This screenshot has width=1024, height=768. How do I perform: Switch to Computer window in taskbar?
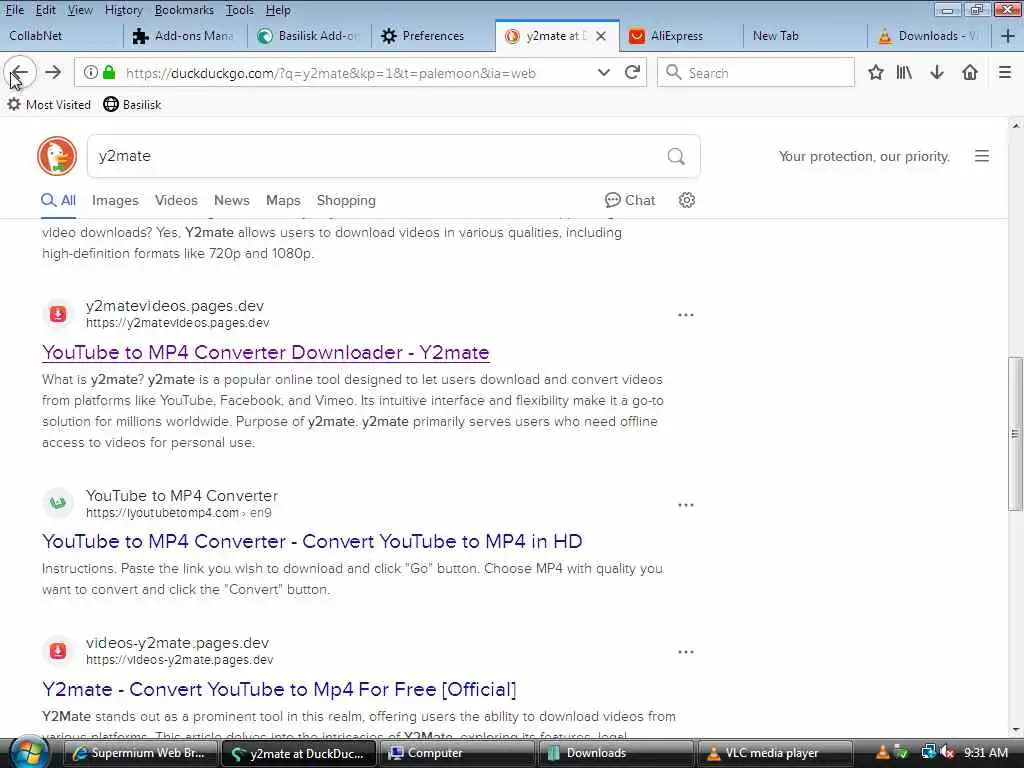[456, 754]
